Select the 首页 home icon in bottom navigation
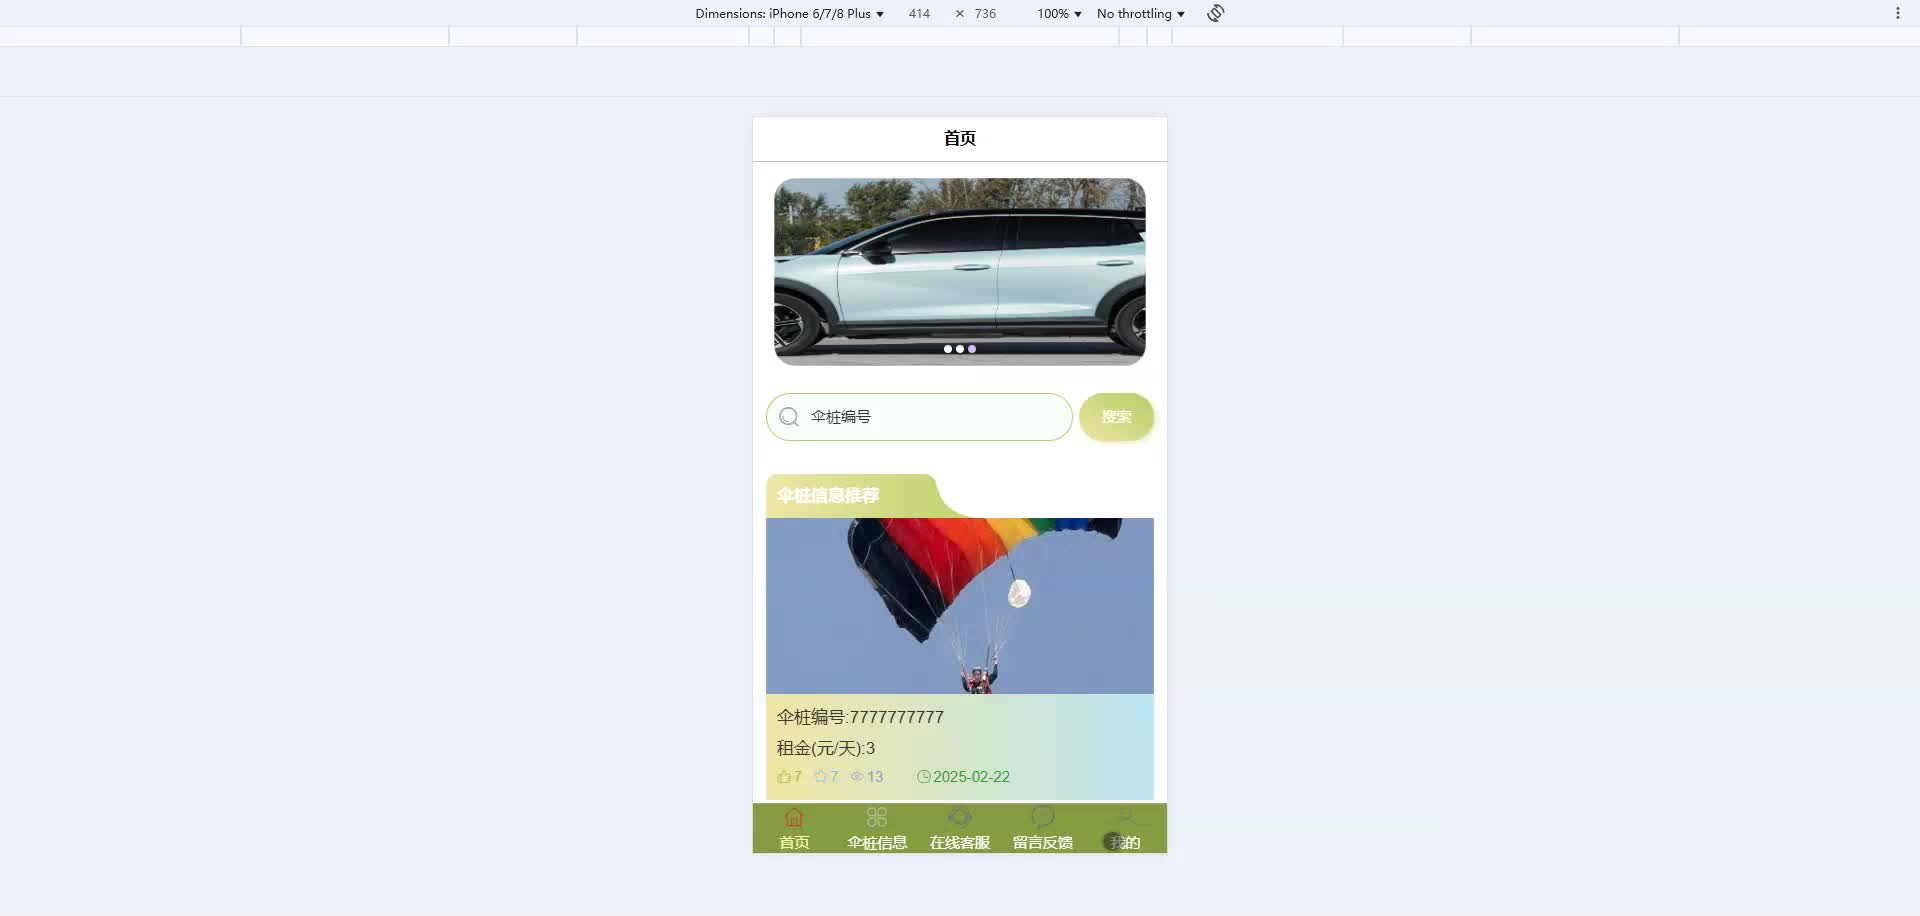 pyautogui.click(x=793, y=817)
